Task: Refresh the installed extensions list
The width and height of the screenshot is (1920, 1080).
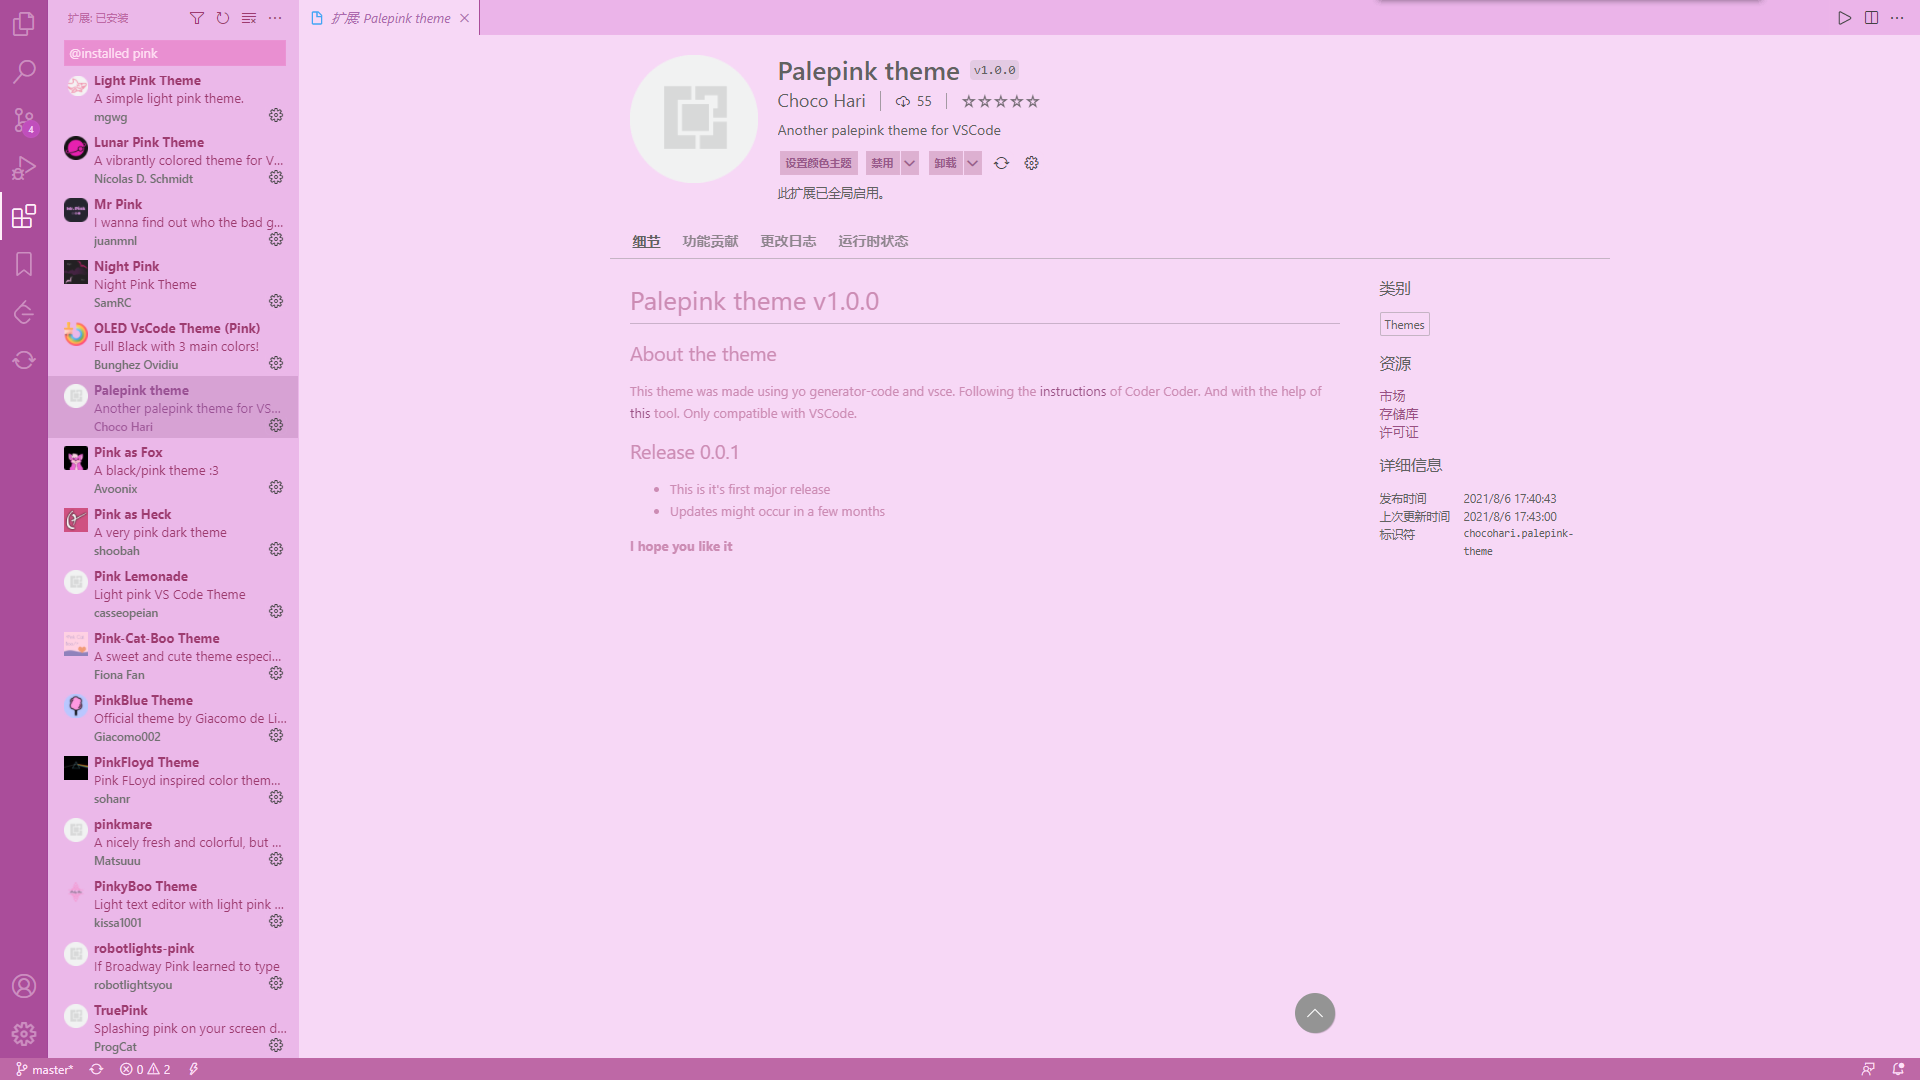Action: pos(223,18)
